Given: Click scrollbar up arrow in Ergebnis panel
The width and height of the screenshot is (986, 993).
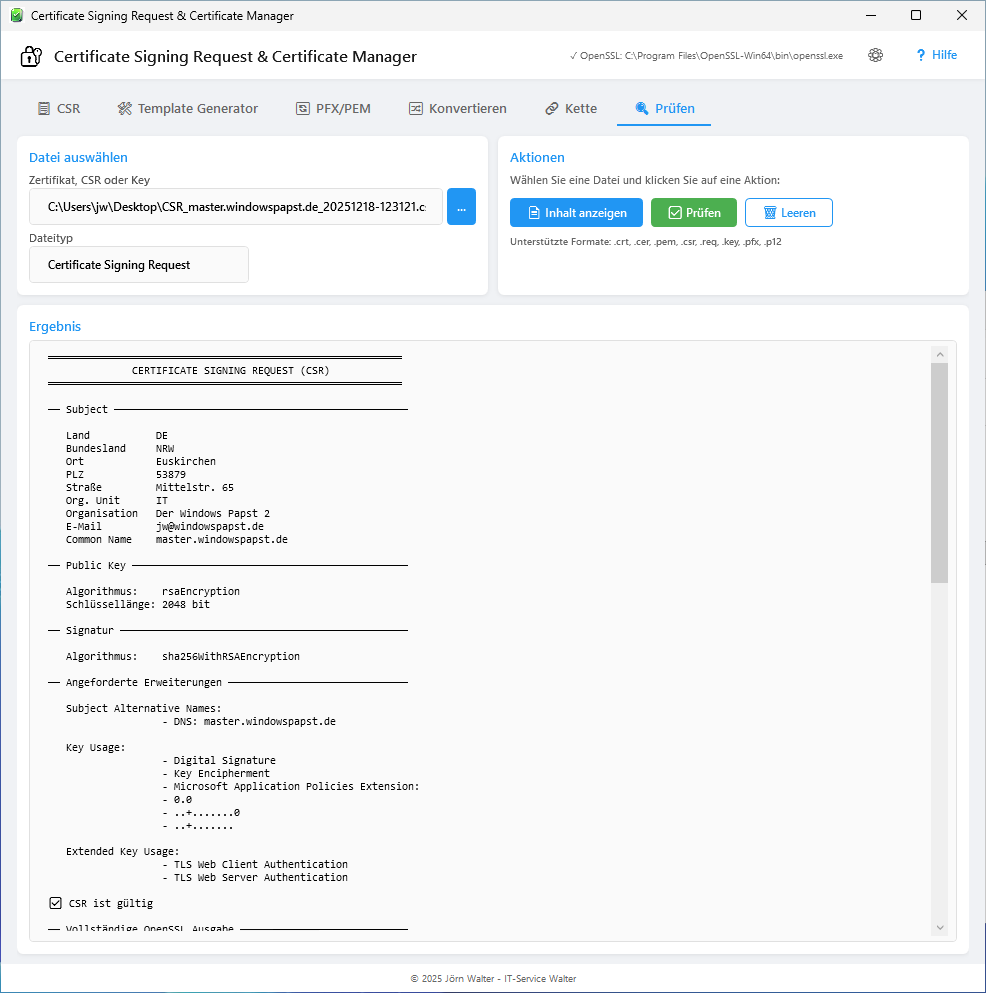Looking at the screenshot, I should point(939,355).
